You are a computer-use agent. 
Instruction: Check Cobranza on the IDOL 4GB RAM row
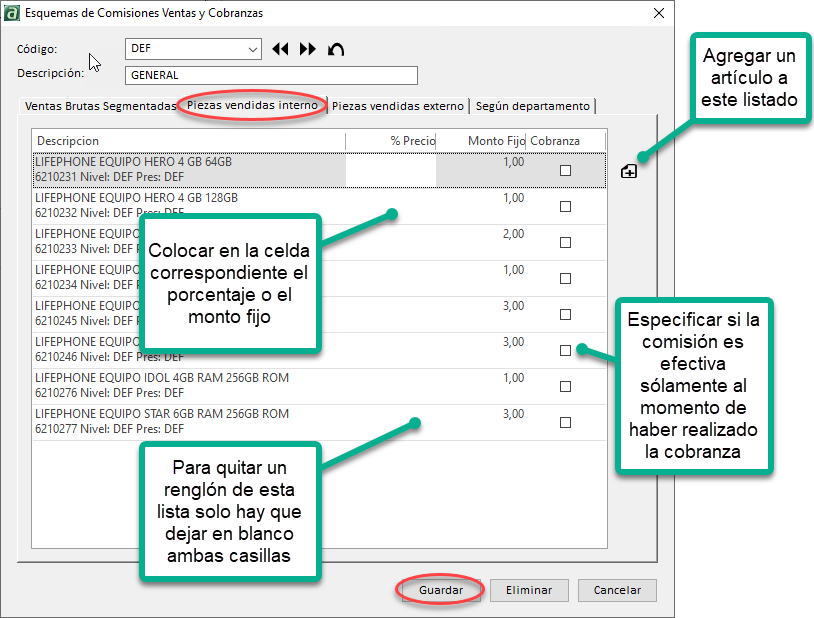tap(566, 386)
